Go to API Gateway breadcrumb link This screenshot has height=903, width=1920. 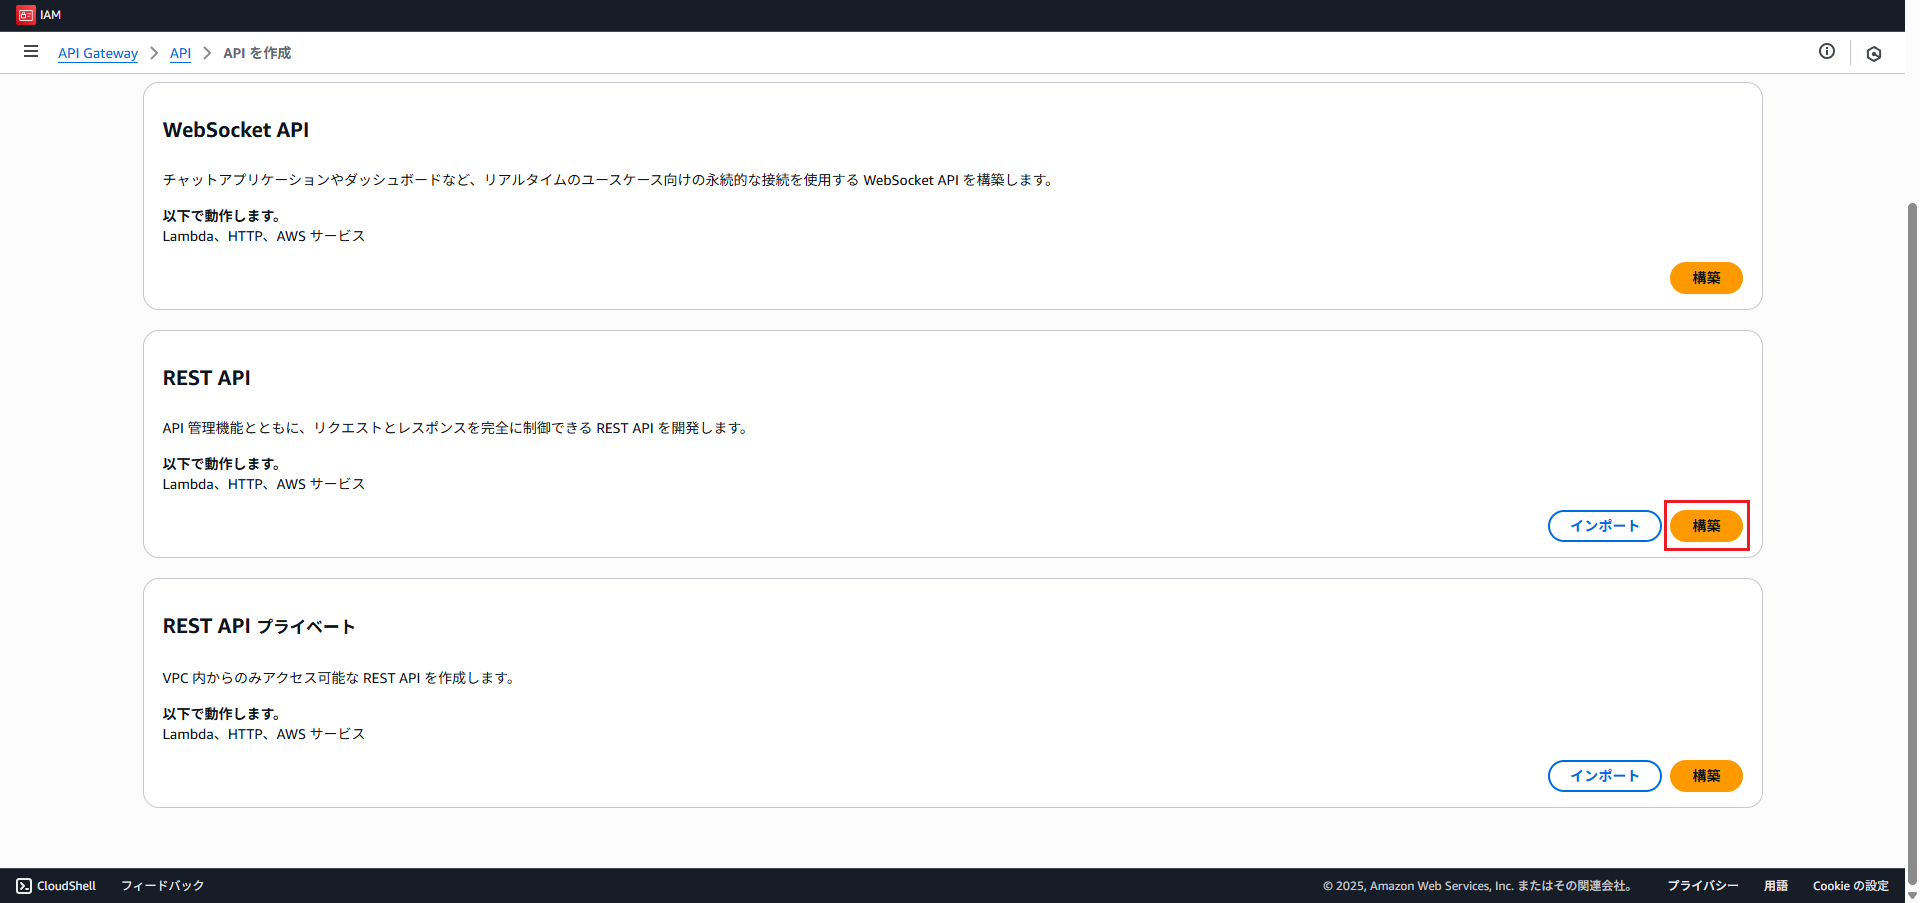point(98,53)
